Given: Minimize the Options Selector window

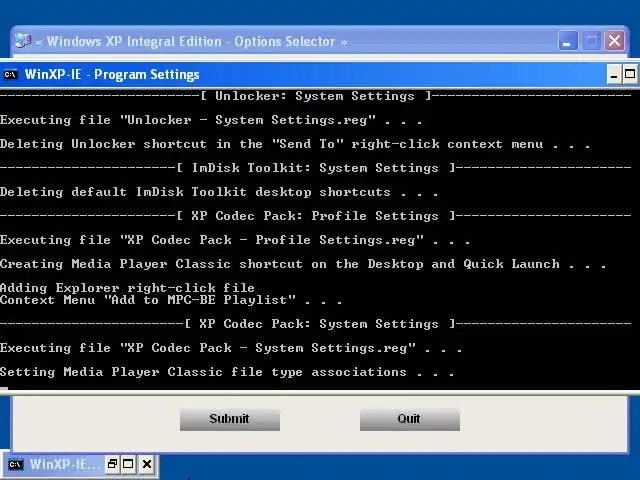Looking at the screenshot, I should click(568, 41).
